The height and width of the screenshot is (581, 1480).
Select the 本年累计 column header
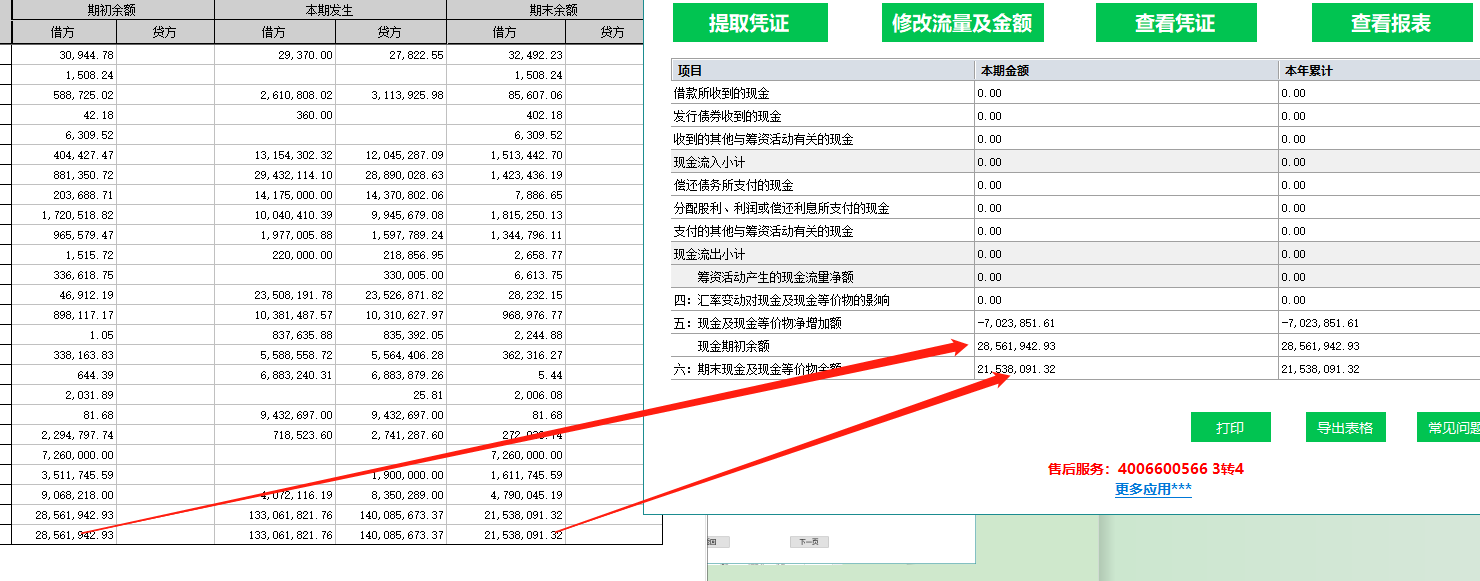click(x=1379, y=70)
